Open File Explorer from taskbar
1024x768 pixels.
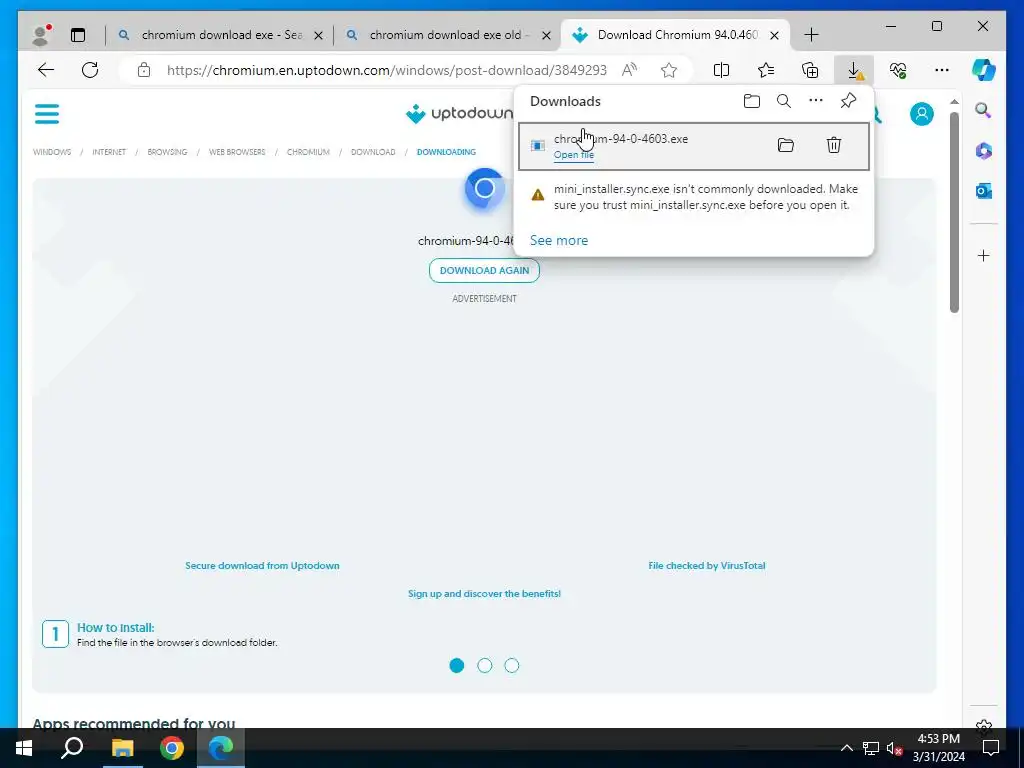122,748
